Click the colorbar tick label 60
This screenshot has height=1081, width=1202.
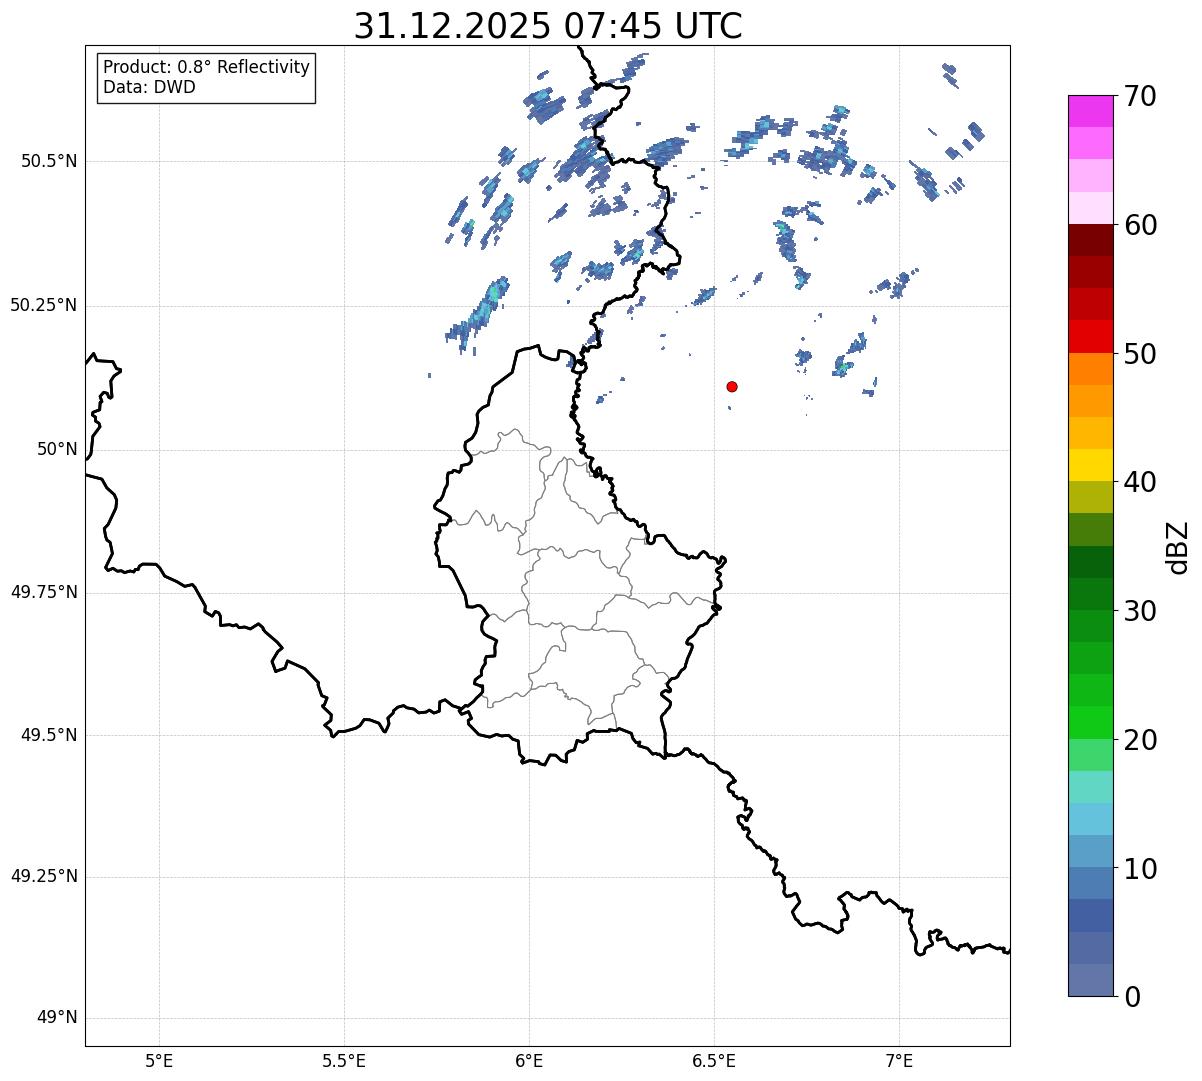1140,225
